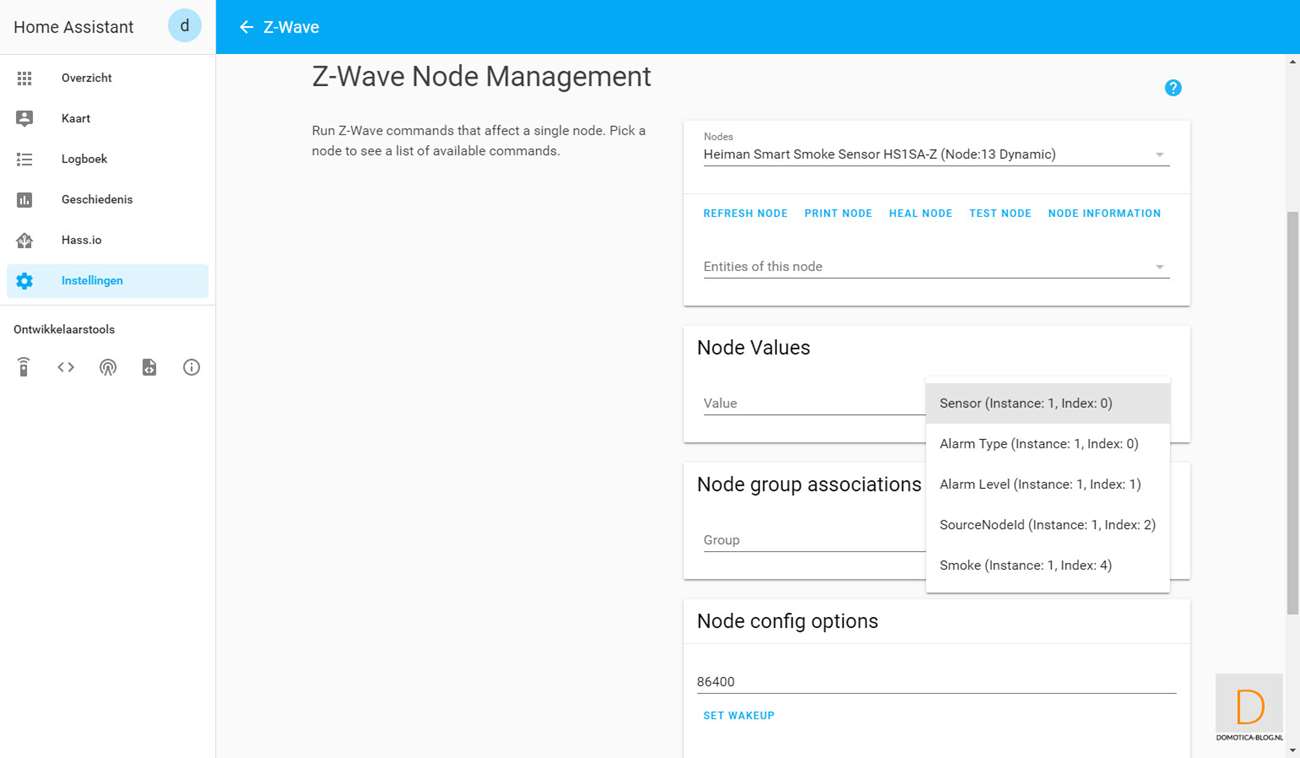Open the Group dropdown field
The width and height of the screenshot is (1300, 758).
[x=812, y=540]
